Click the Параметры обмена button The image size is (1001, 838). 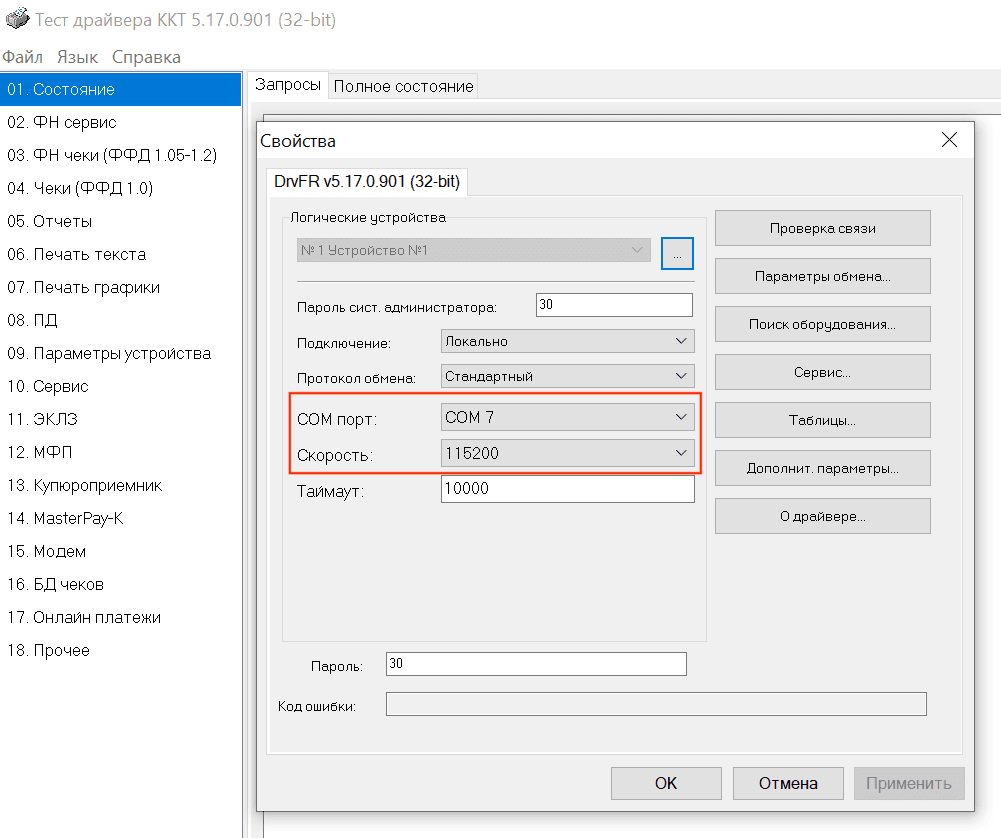click(x=822, y=276)
